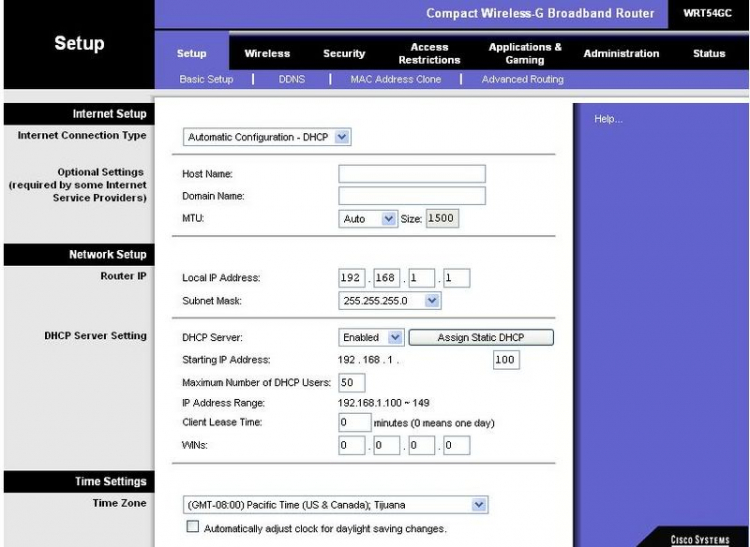Open the MTU Auto dropdown
The image size is (750, 547).
click(368, 219)
